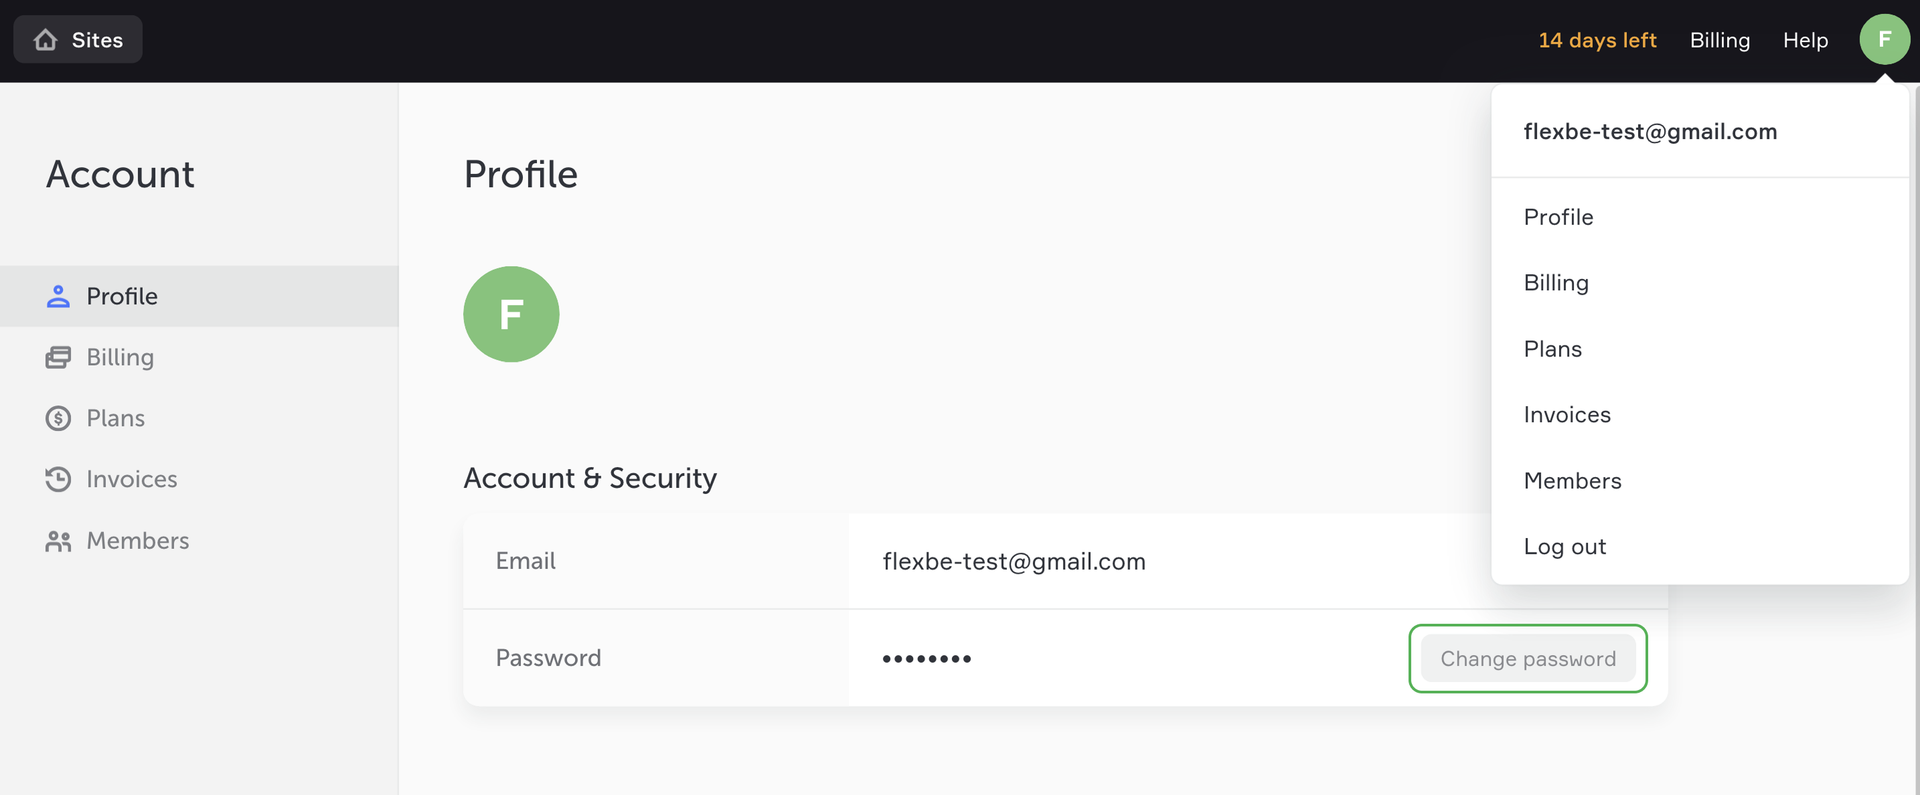Image resolution: width=1920 pixels, height=795 pixels.
Task: Choose Invoices from the account dropdown
Action: [1567, 415]
